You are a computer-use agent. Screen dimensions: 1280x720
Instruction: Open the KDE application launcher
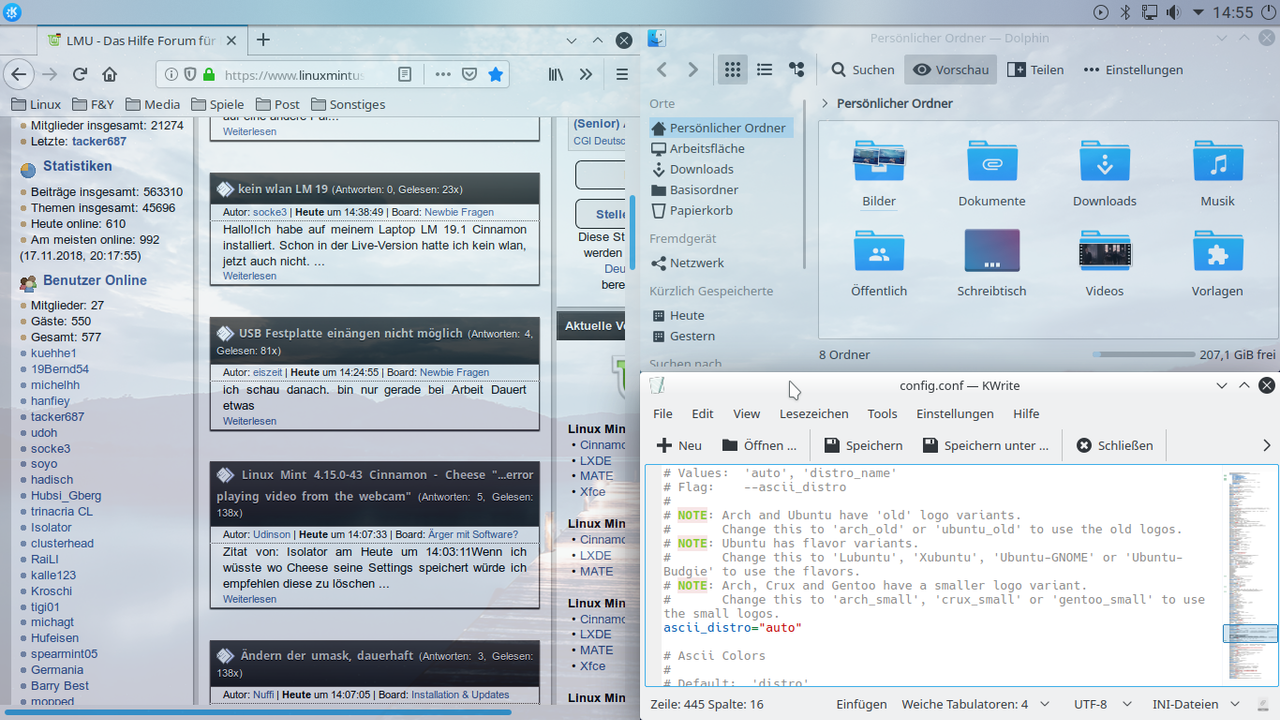point(13,12)
